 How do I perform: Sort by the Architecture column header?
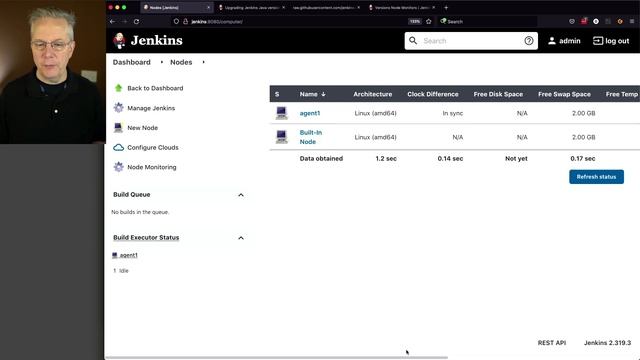[373, 94]
